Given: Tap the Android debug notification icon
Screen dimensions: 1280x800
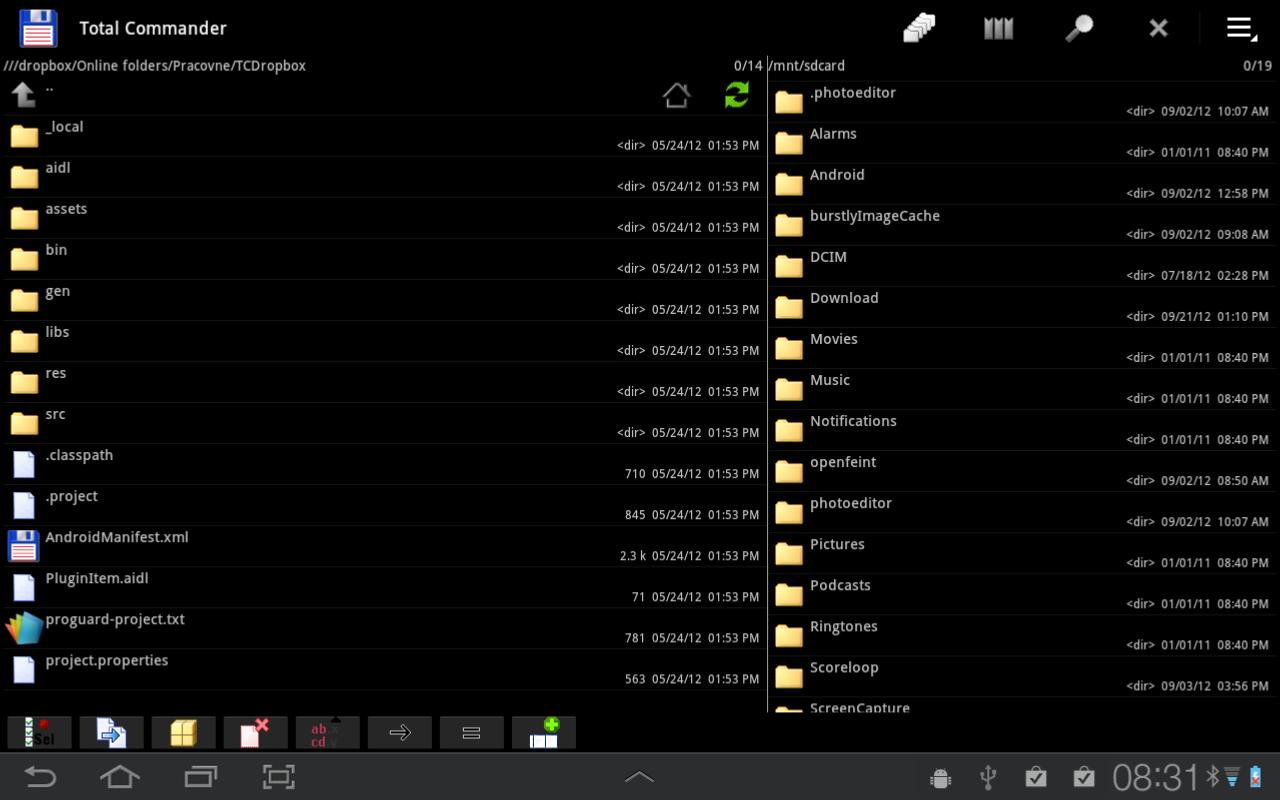Looking at the screenshot, I should [940, 777].
